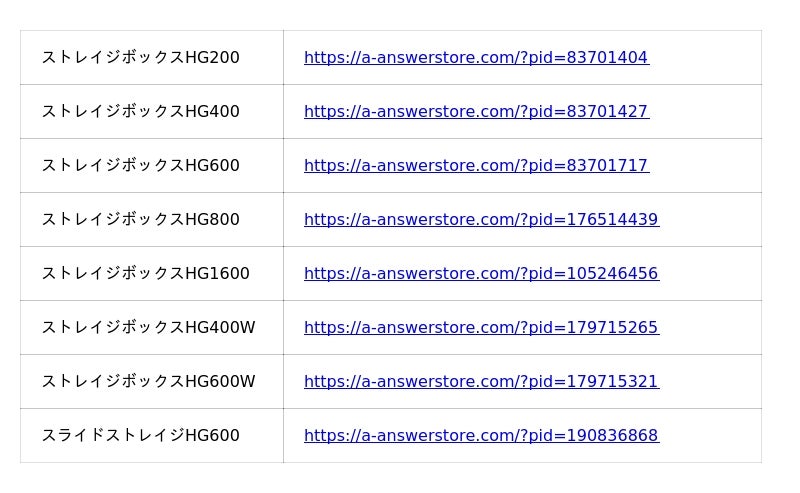Select the ストレイジボックスHG600 cell text
800x493 pixels.
tap(141, 166)
